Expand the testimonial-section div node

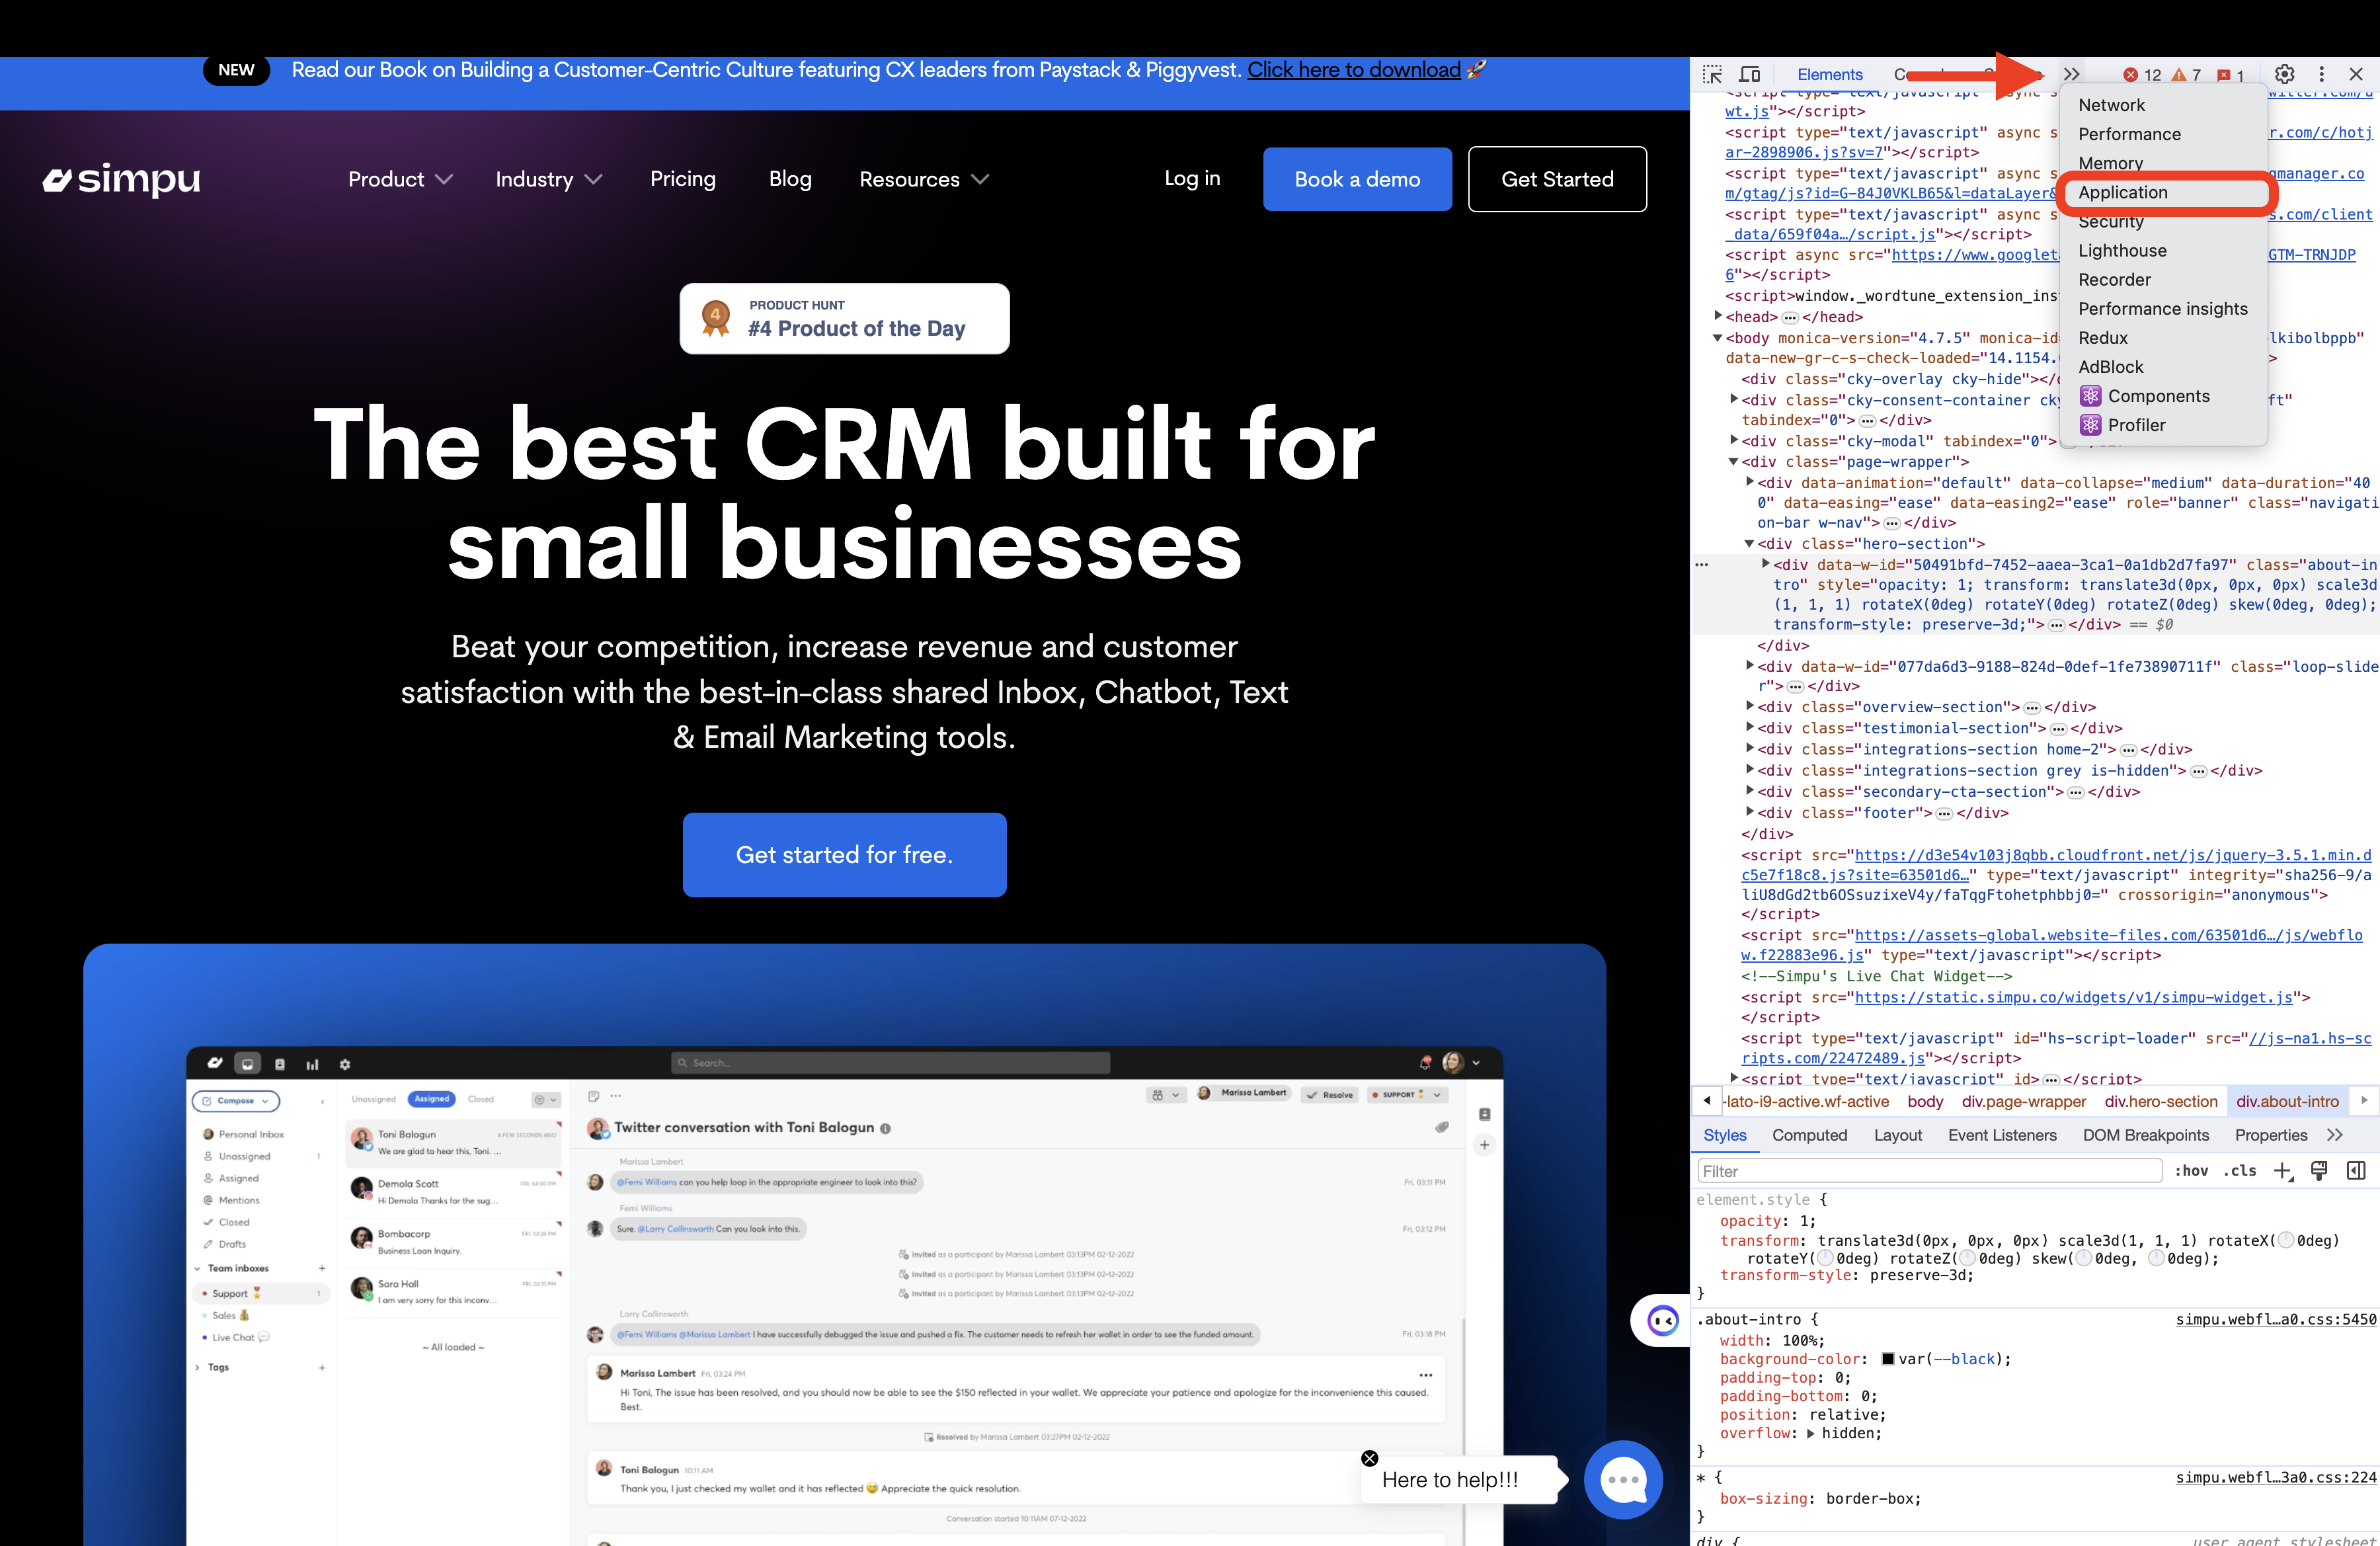(x=1750, y=727)
